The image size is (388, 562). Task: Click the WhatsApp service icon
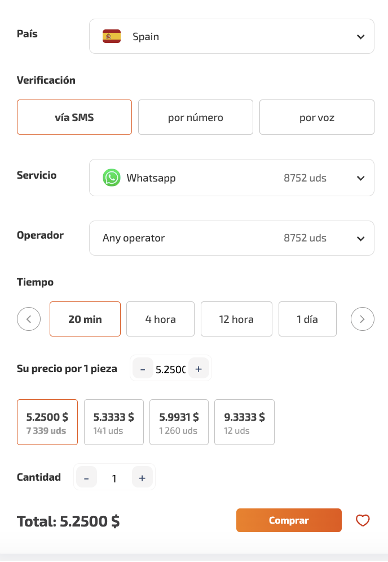click(x=111, y=178)
